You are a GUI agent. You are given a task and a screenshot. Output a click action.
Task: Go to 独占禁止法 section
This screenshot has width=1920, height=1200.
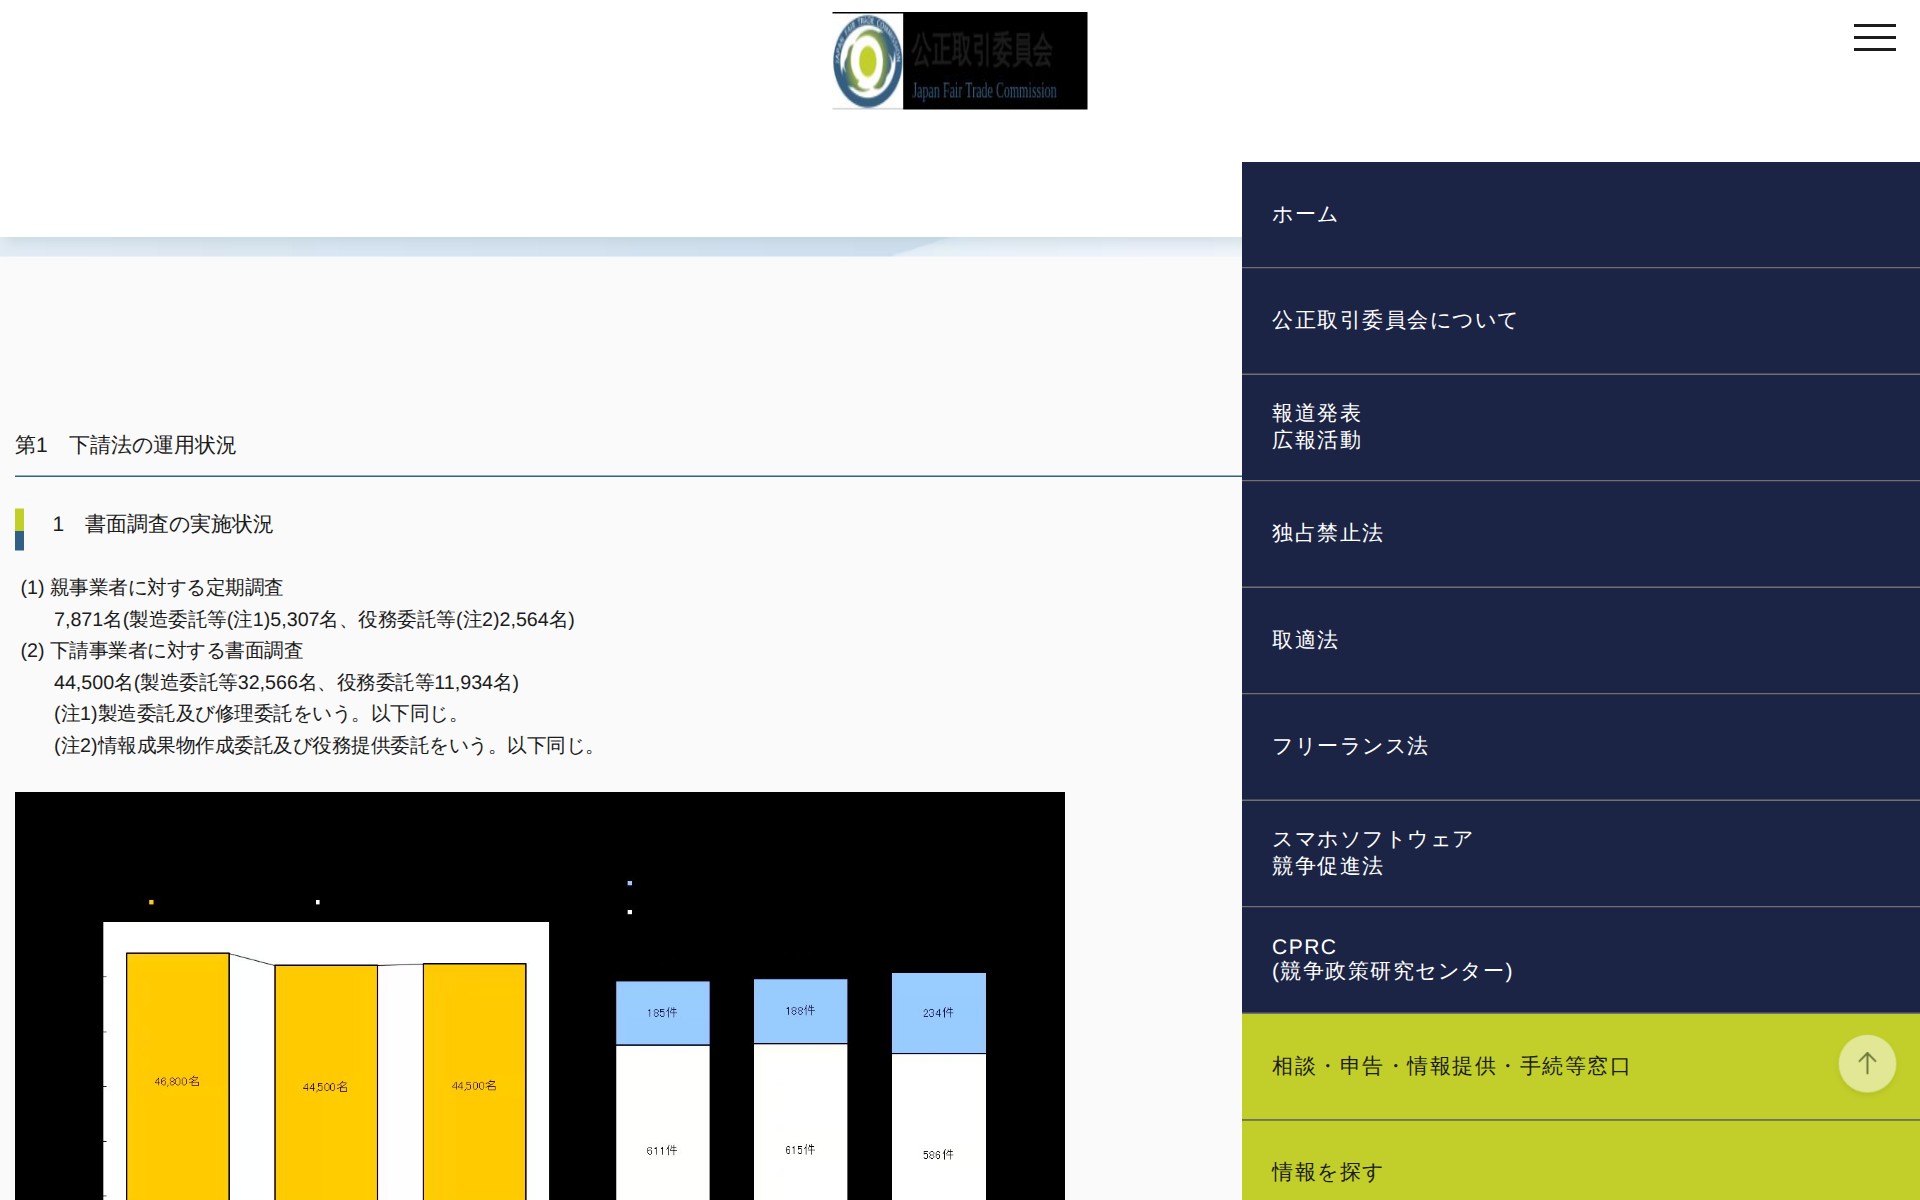pyautogui.click(x=1327, y=533)
